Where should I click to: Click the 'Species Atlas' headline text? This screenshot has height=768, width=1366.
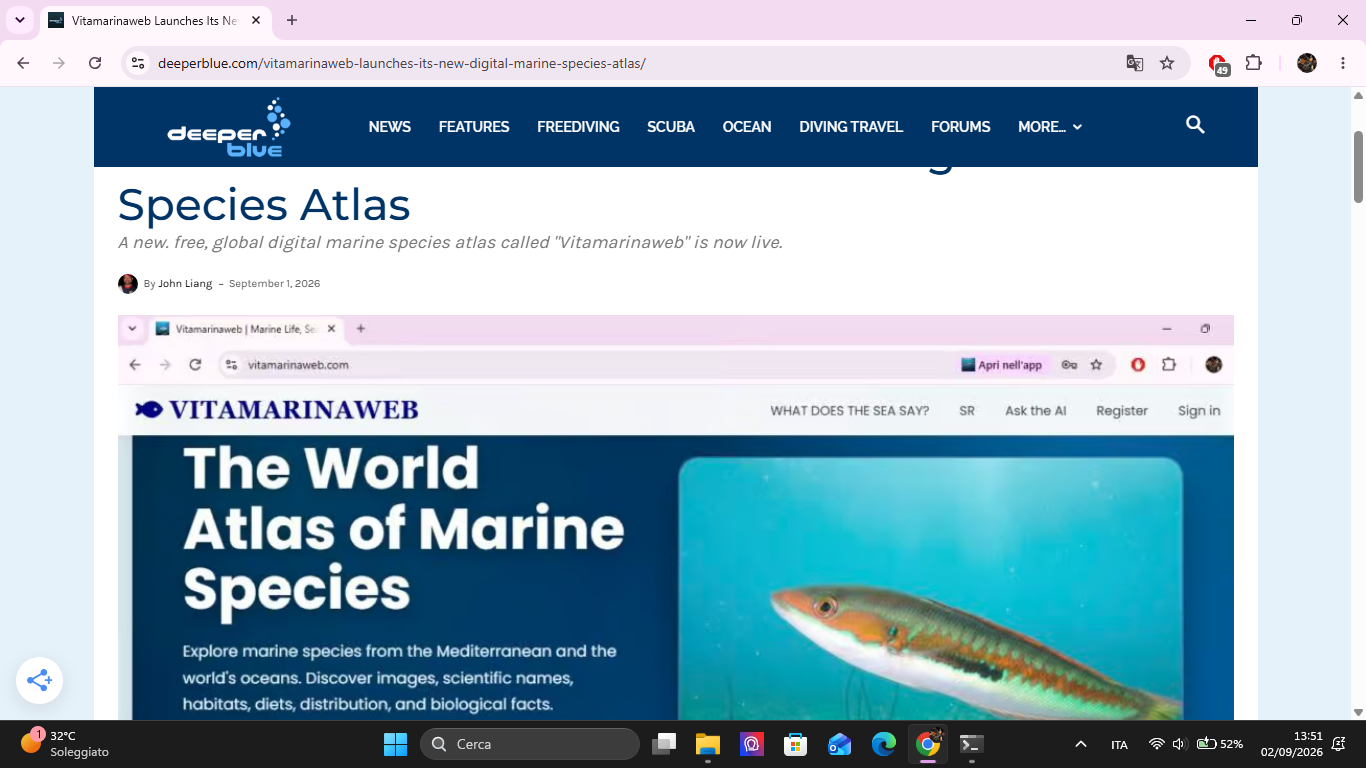click(x=264, y=205)
